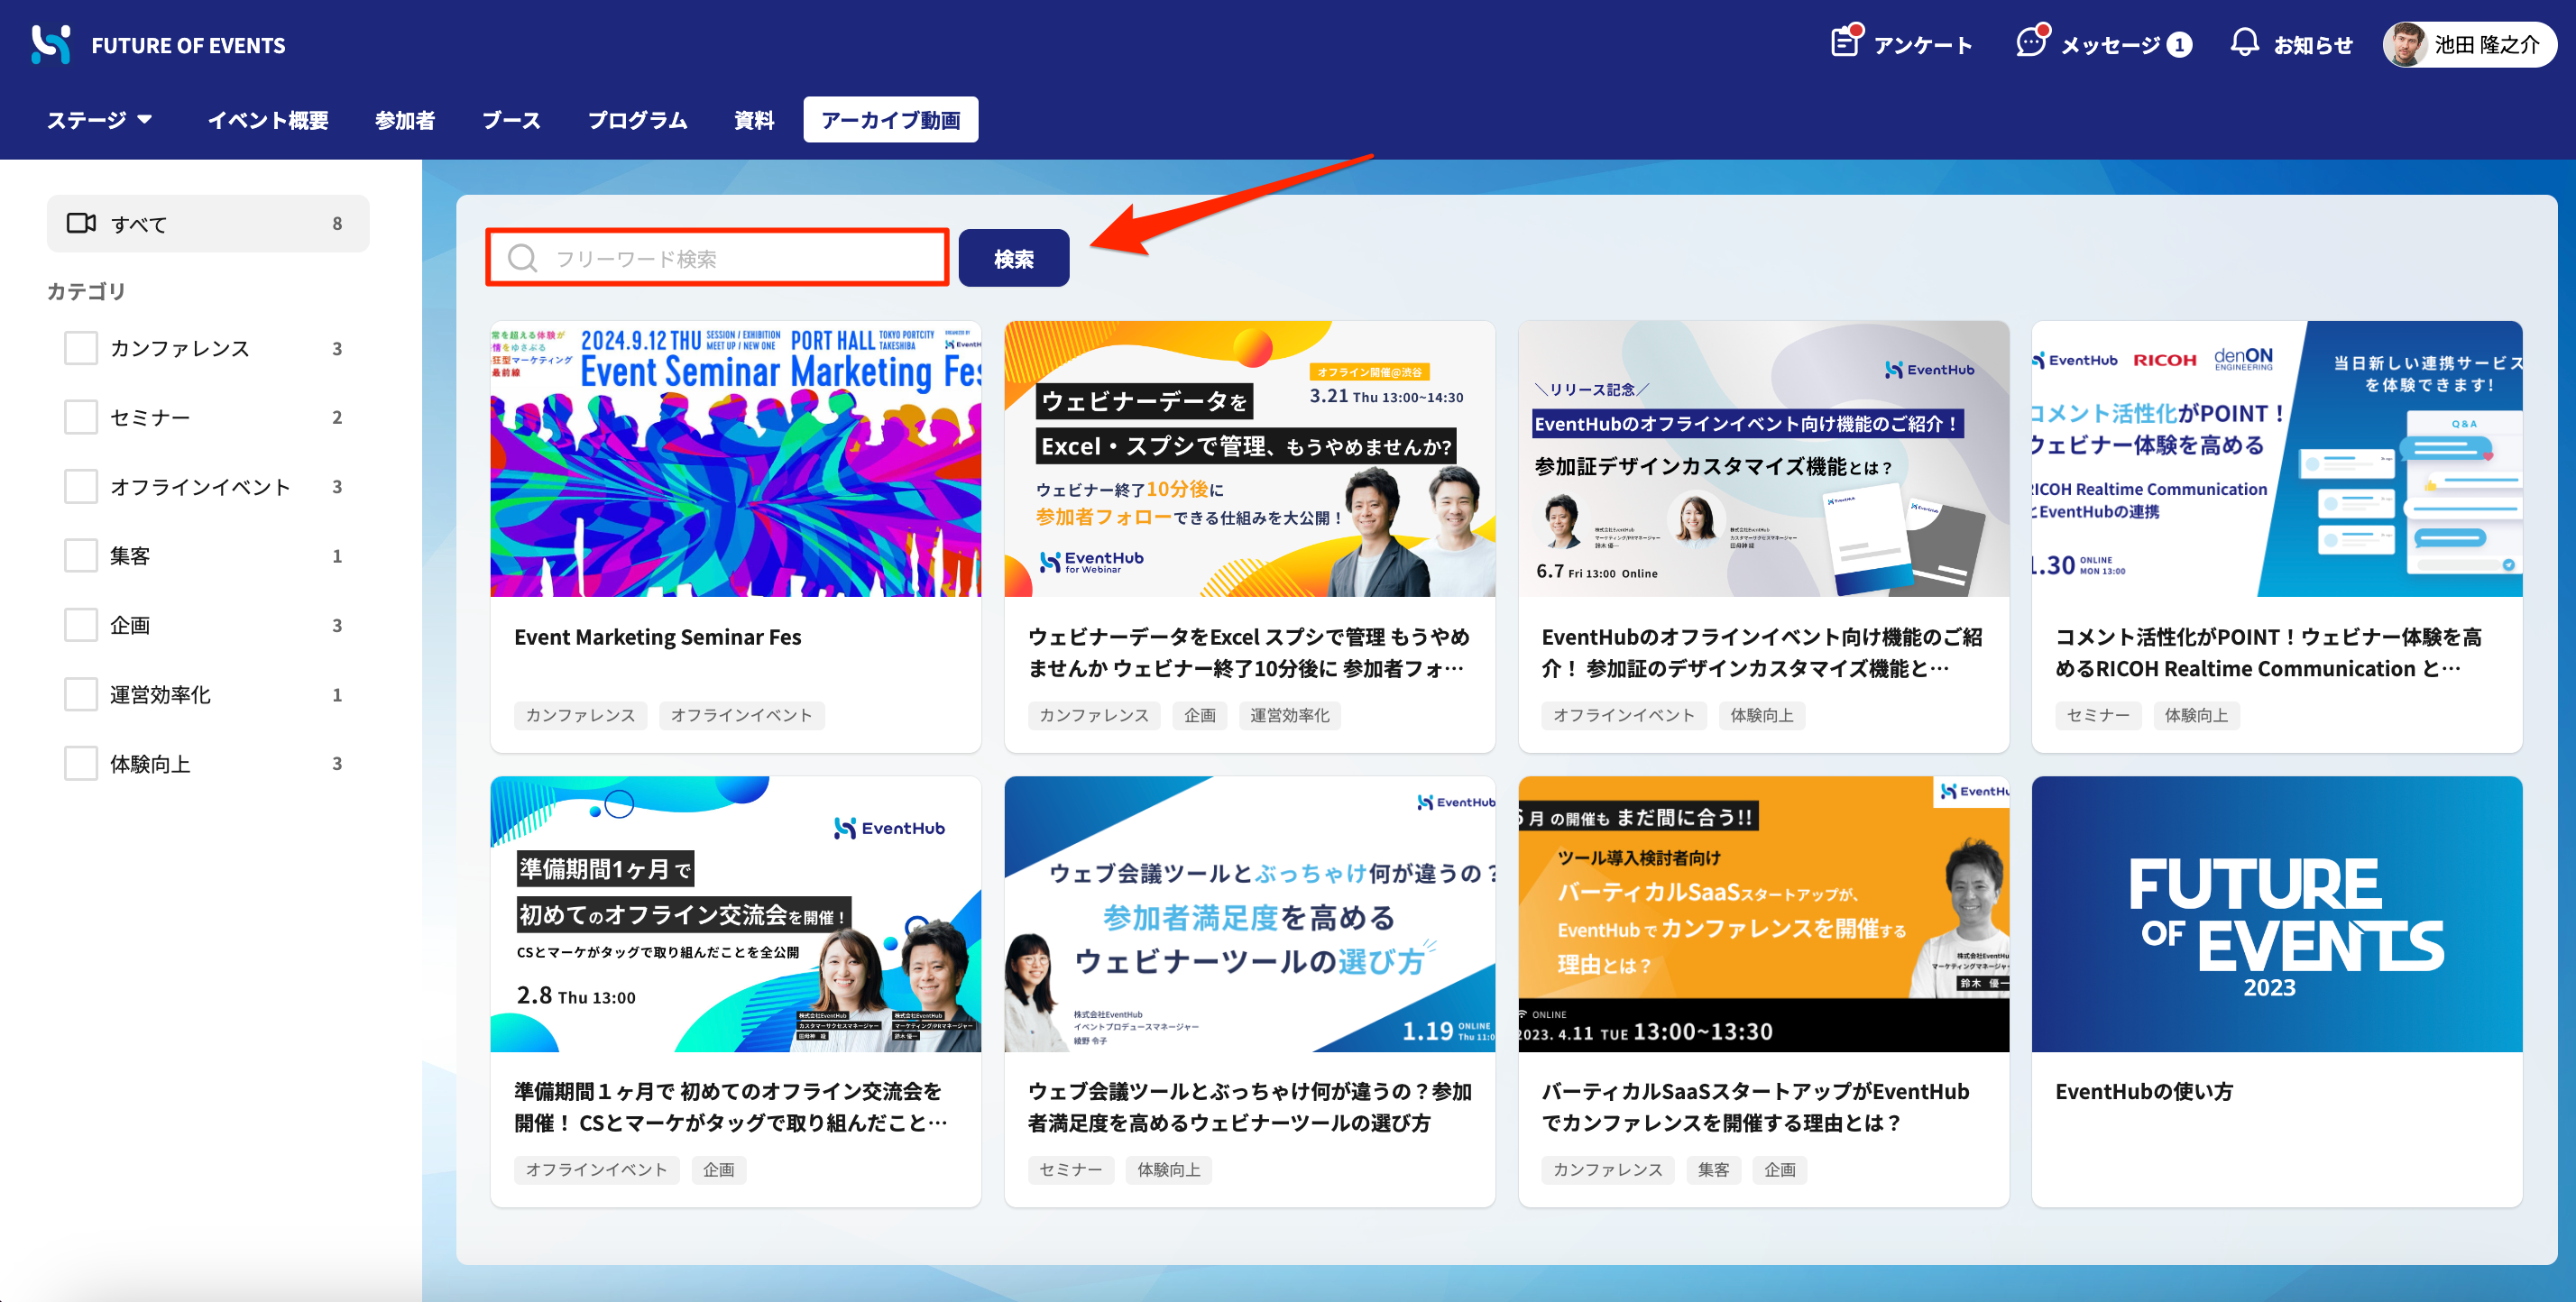Screen dimensions: 2576x1302
Task: Switch to the ブース tab
Action: [511, 120]
